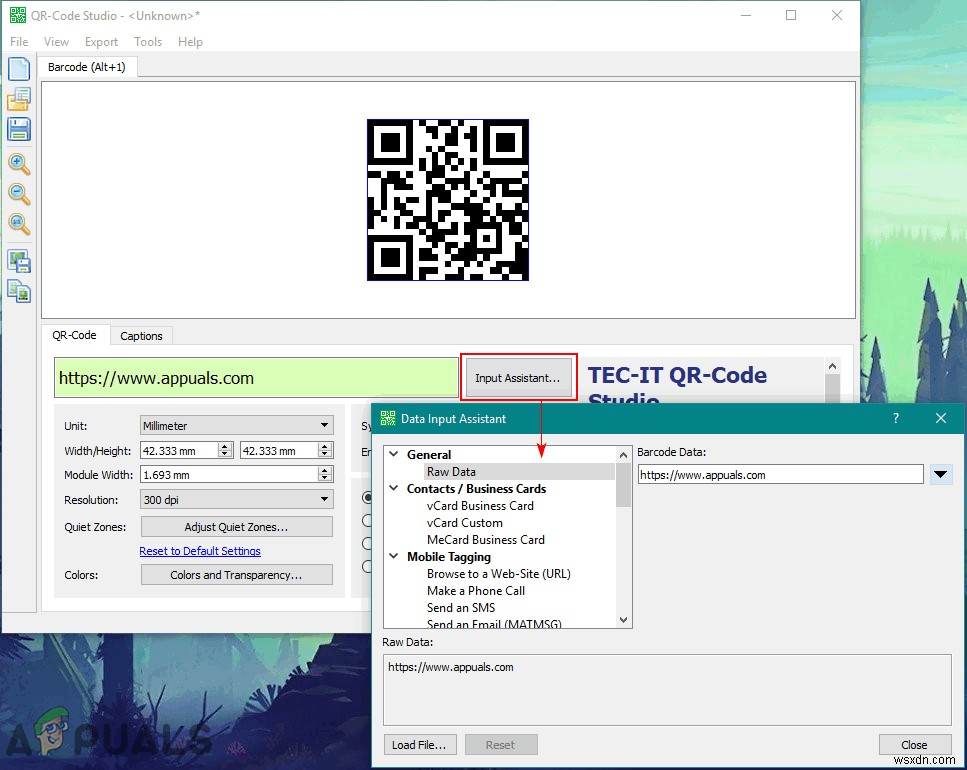967x770 pixels.
Task: Open the Export menu
Action: [101, 42]
